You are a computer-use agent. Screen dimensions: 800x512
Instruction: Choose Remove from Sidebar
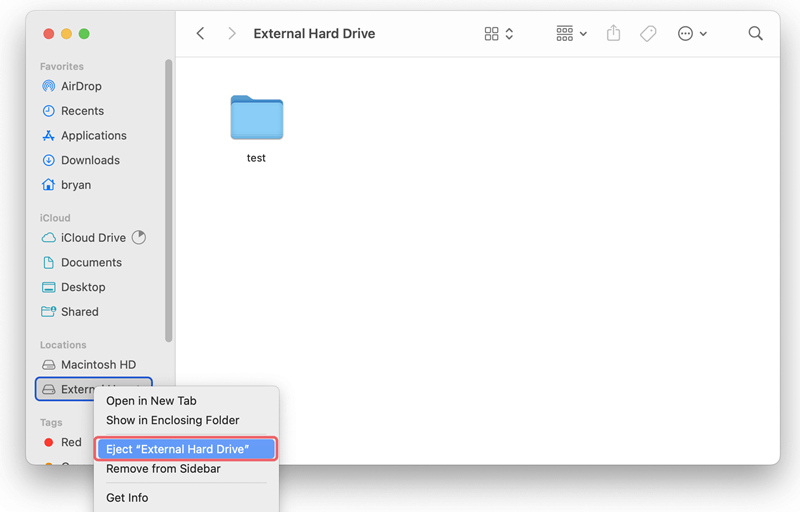click(x=163, y=469)
